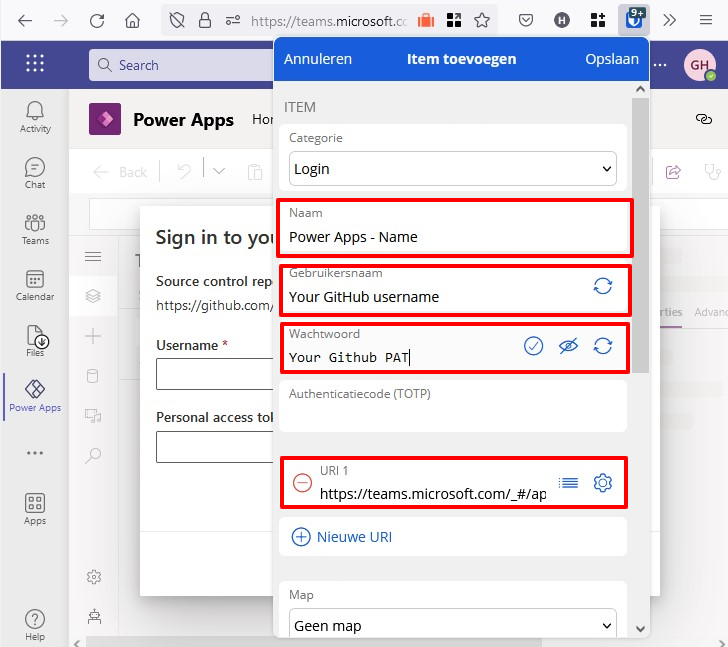Screen dimensions: 728x647
Task: Bookmark page with the star icon
Action: 482,20
